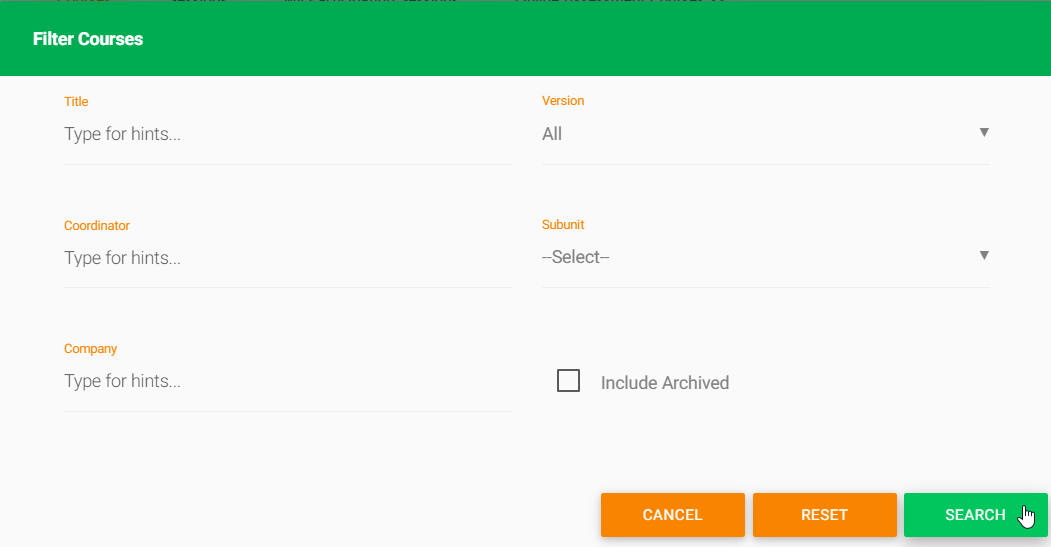
Task: Click the Filter Courses header title
Action: [88, 40]
